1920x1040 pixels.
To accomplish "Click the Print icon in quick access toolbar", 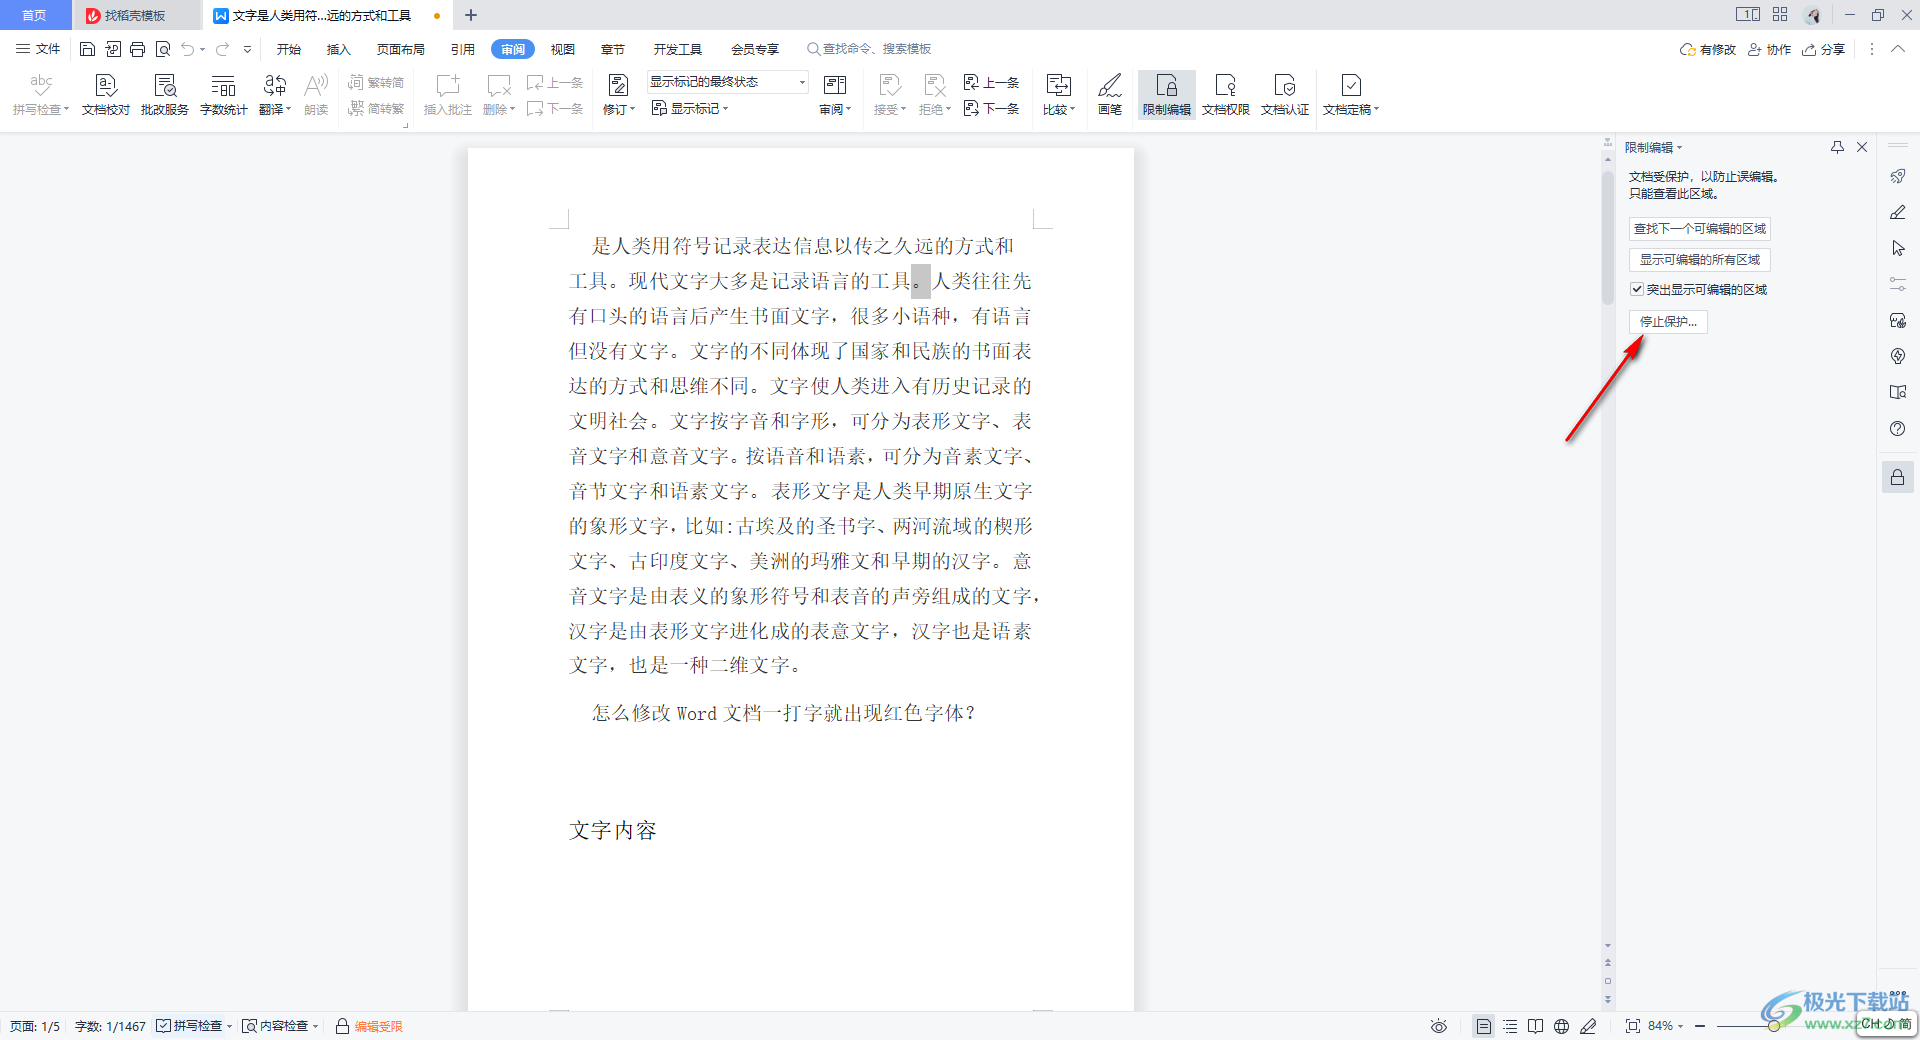I will tap(138, 49).
